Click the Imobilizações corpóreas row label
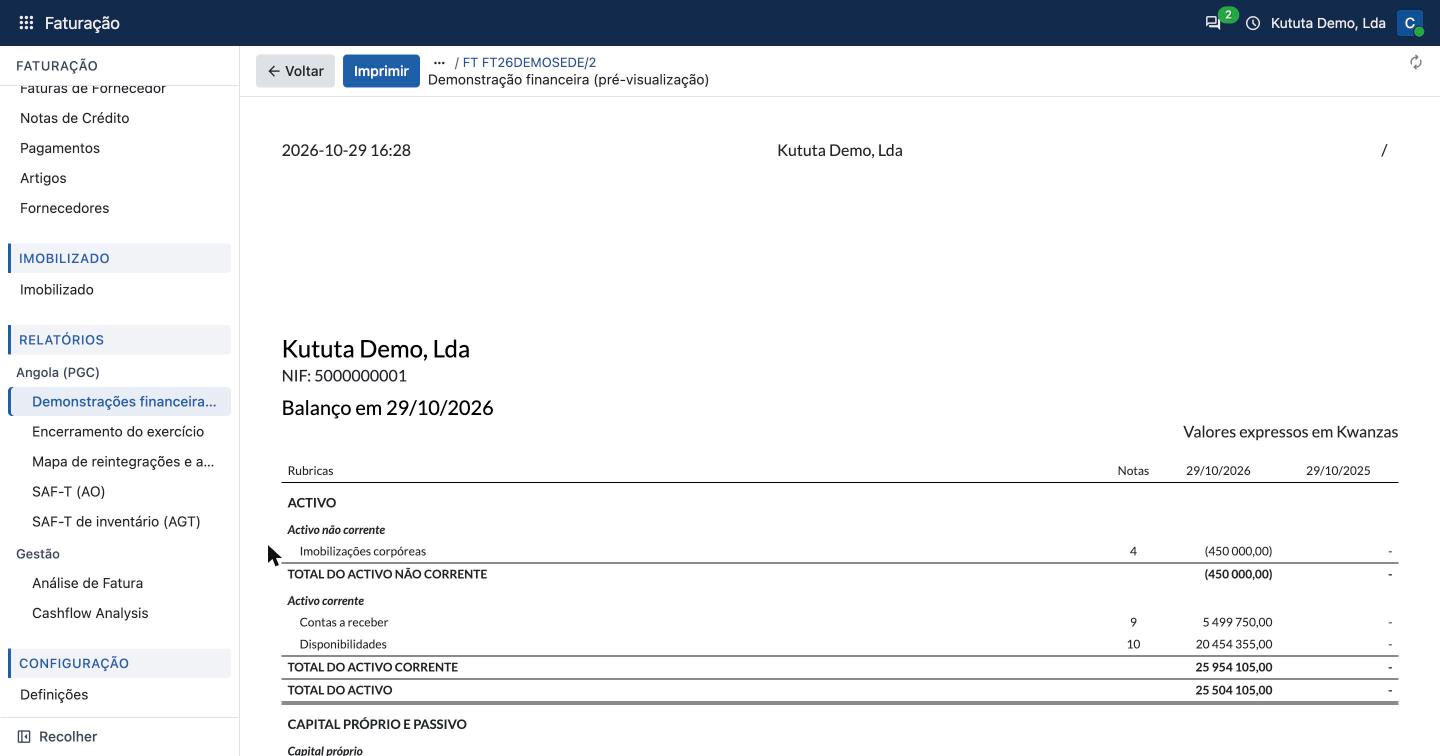This screenshot has width=1440, height=756. pos(363,551)
